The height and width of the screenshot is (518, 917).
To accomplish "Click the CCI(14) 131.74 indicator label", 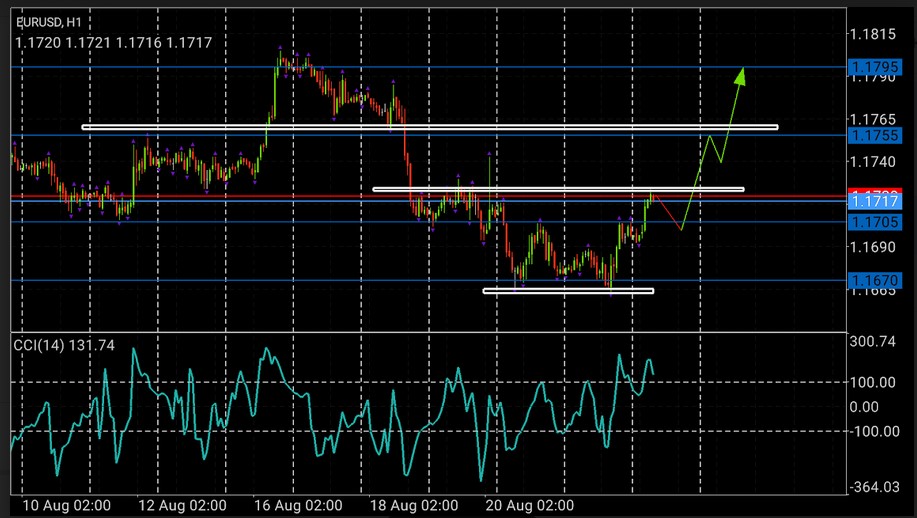I will pyautogui.click(x=64, y=345).
